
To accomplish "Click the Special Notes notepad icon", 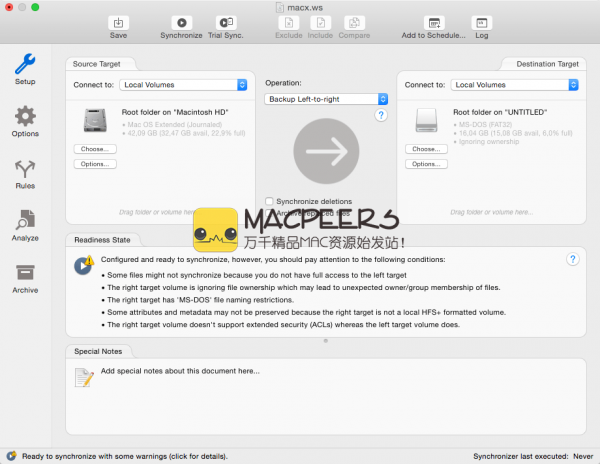I will tap(84, 377).
